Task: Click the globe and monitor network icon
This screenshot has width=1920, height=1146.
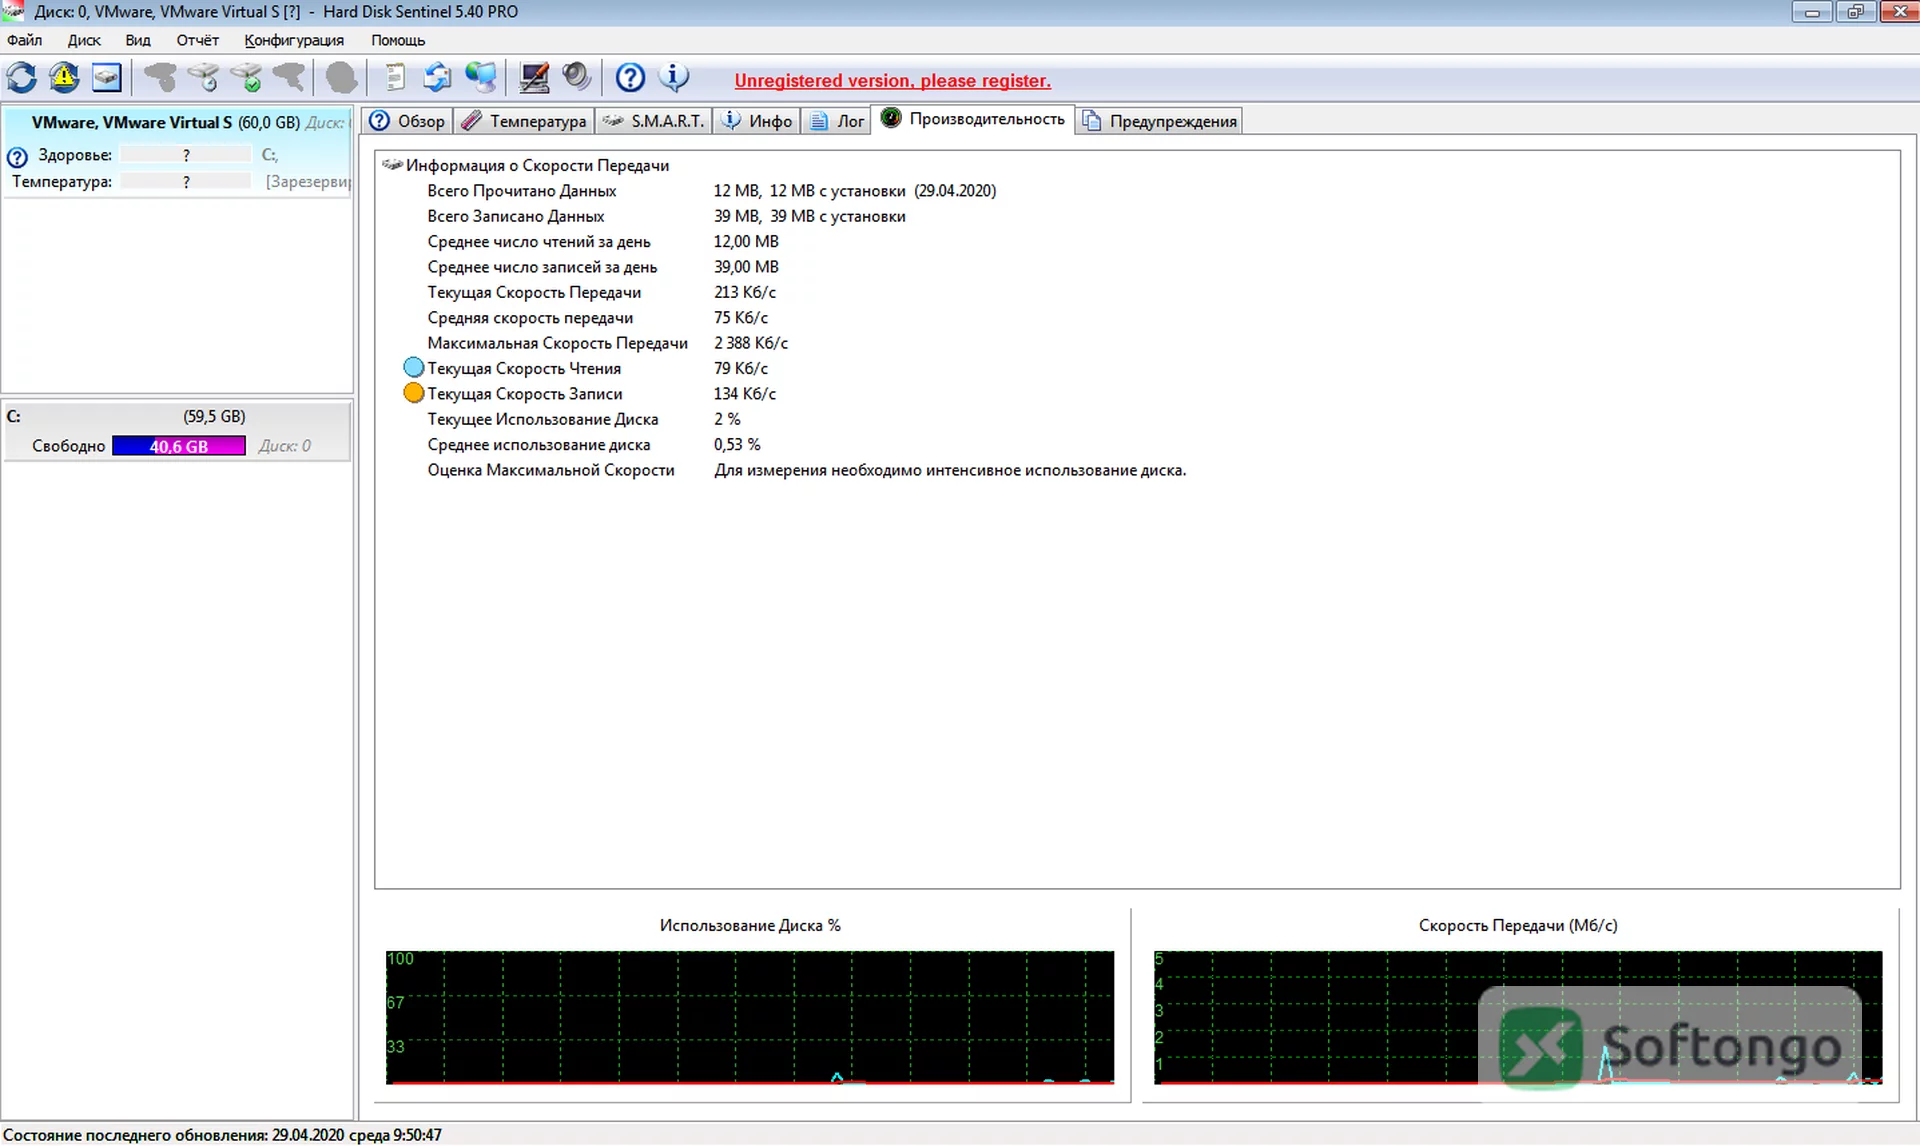Action: pos(480,77)
